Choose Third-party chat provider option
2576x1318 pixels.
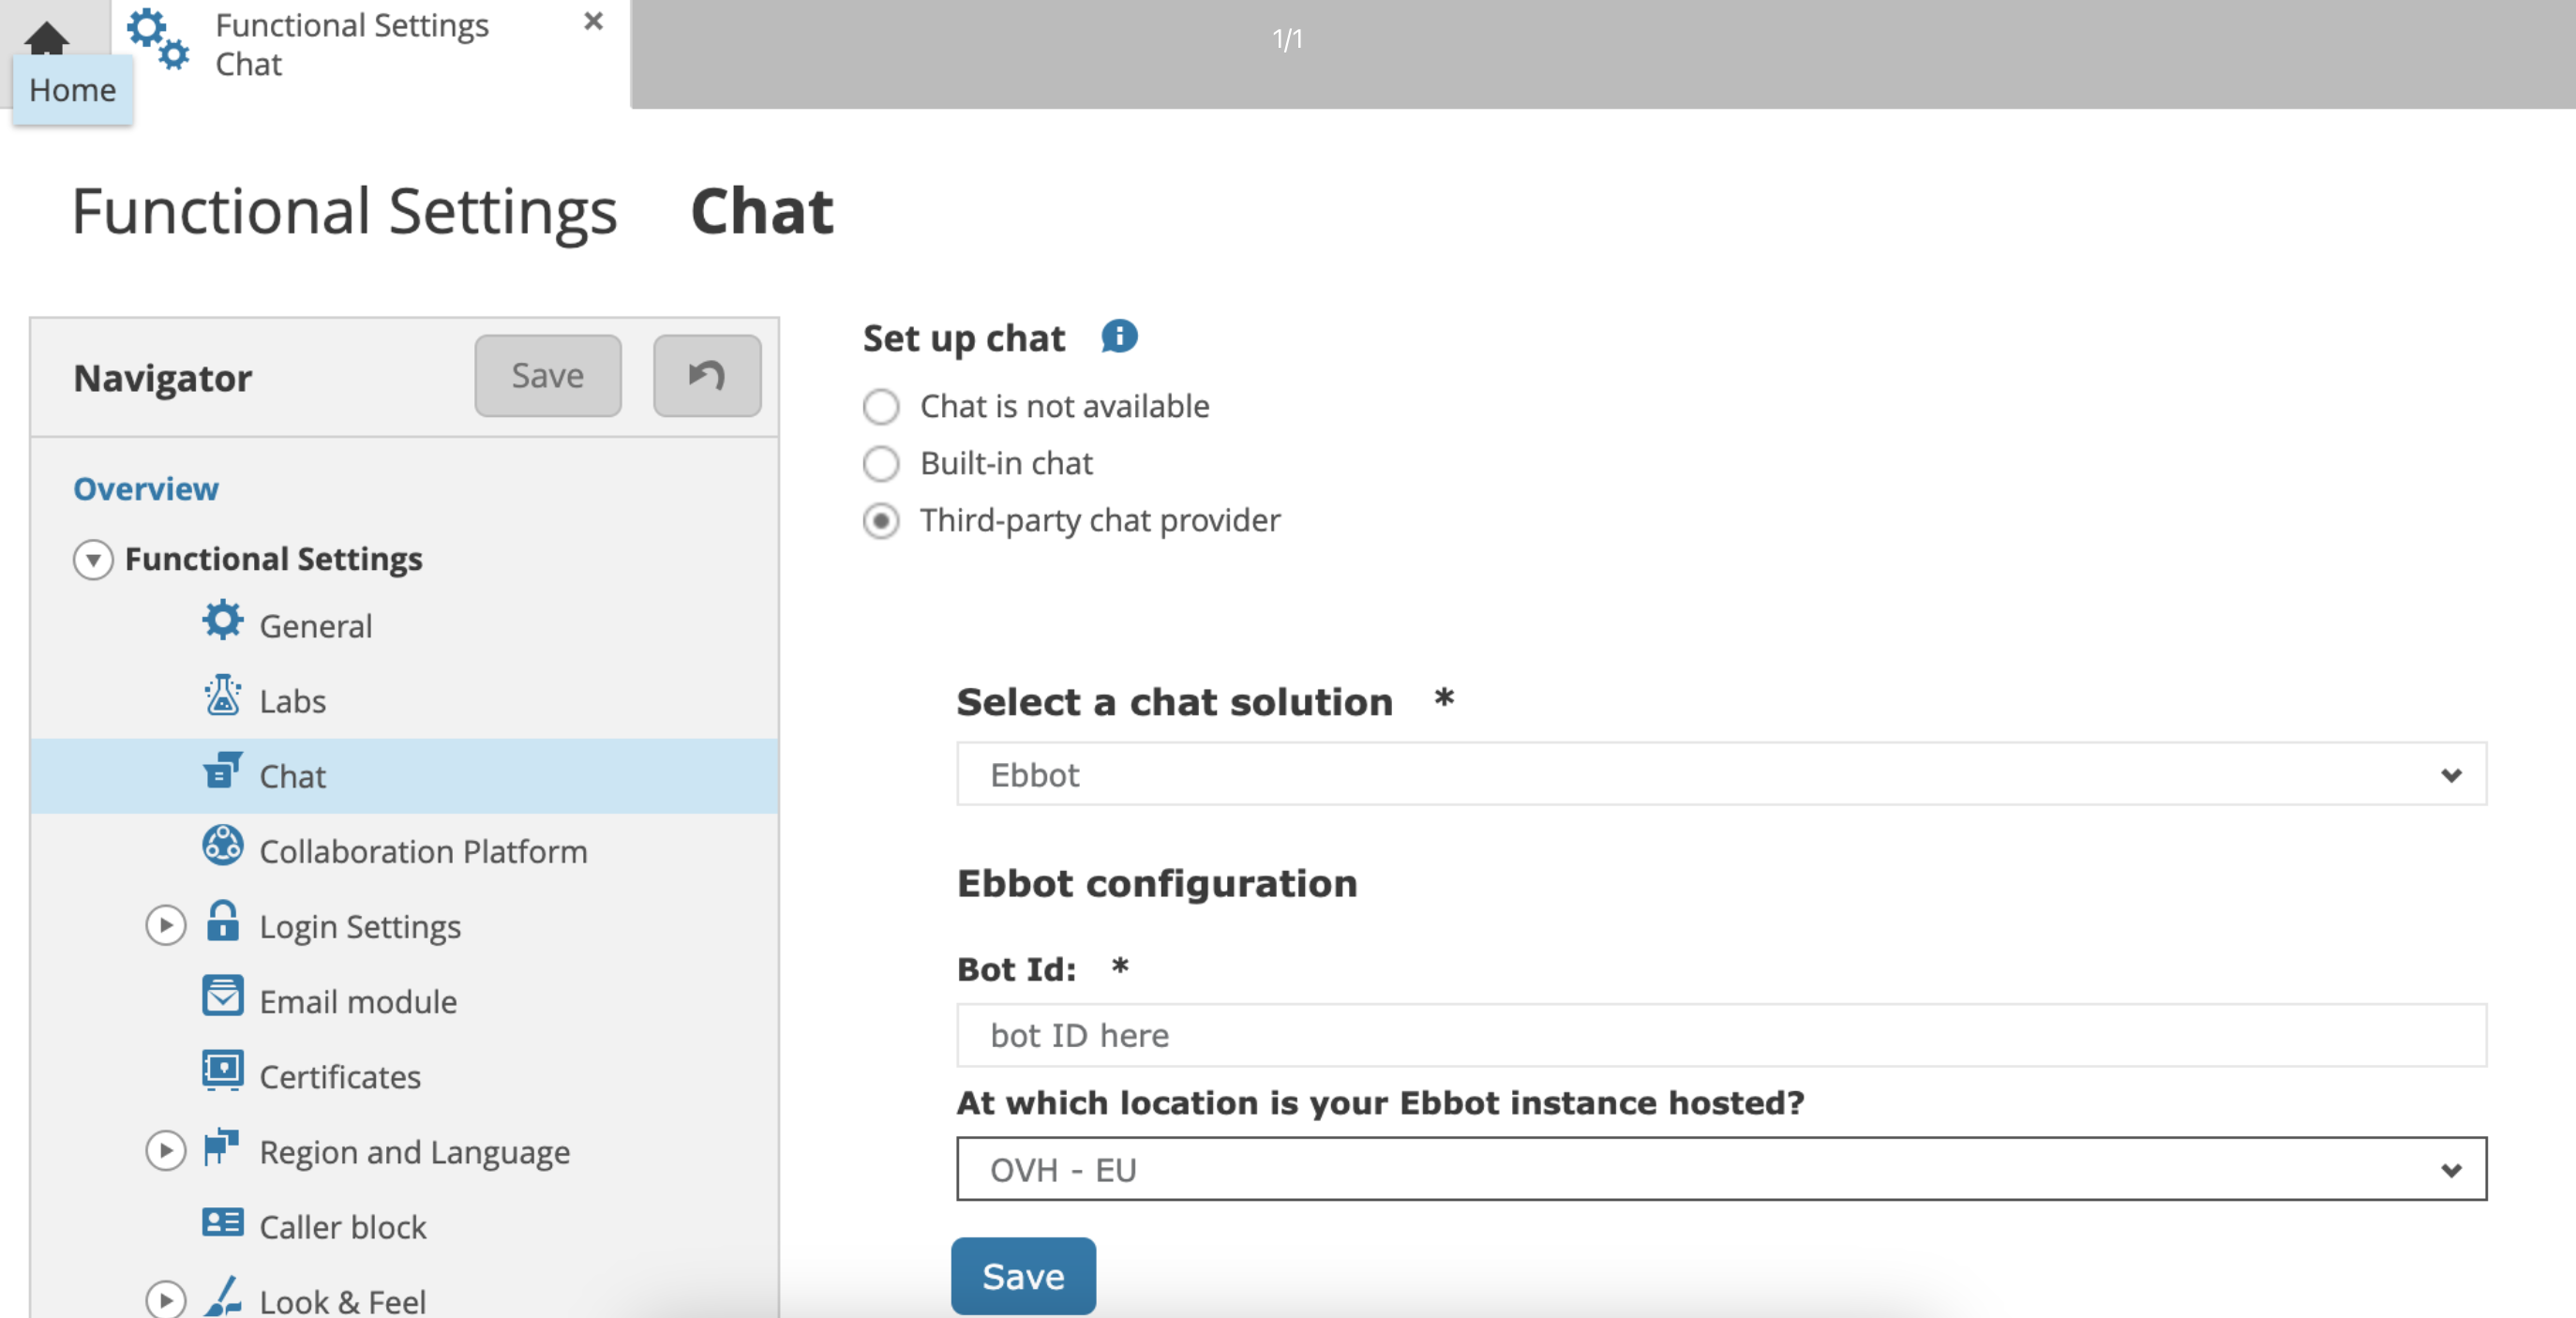(x=881, y=521)
